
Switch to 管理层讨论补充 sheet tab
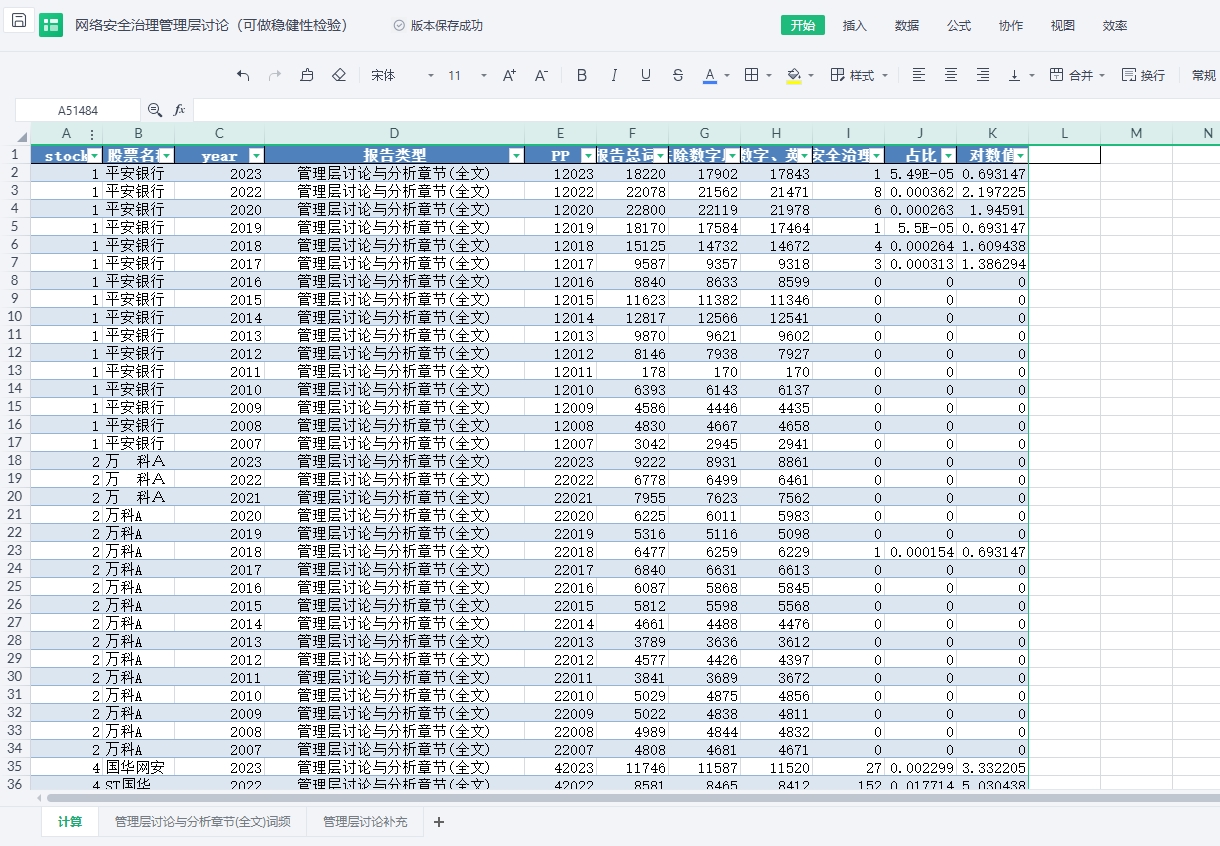pyautogui.click(x=365, y=822)
